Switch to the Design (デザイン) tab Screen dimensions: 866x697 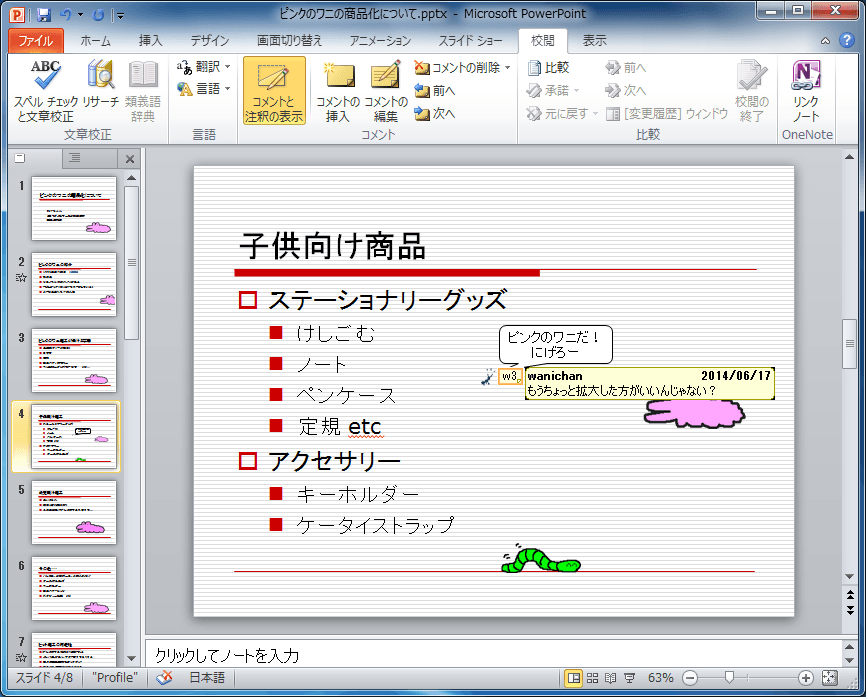click(209, 41)
